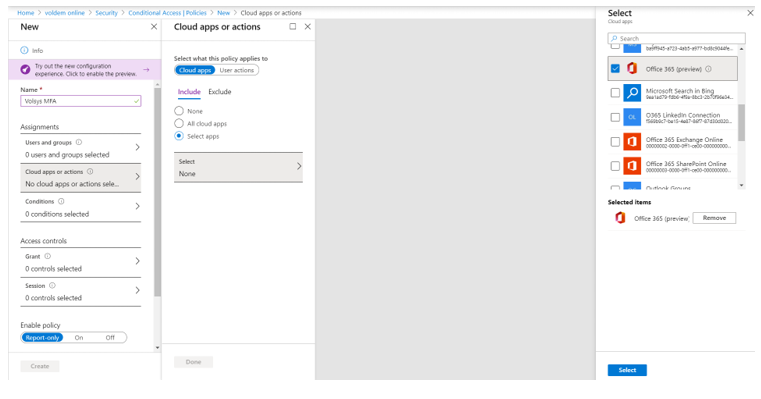
Task: Click O365 LinkedIn Connection app icon
Action: [x=632, y=117]
